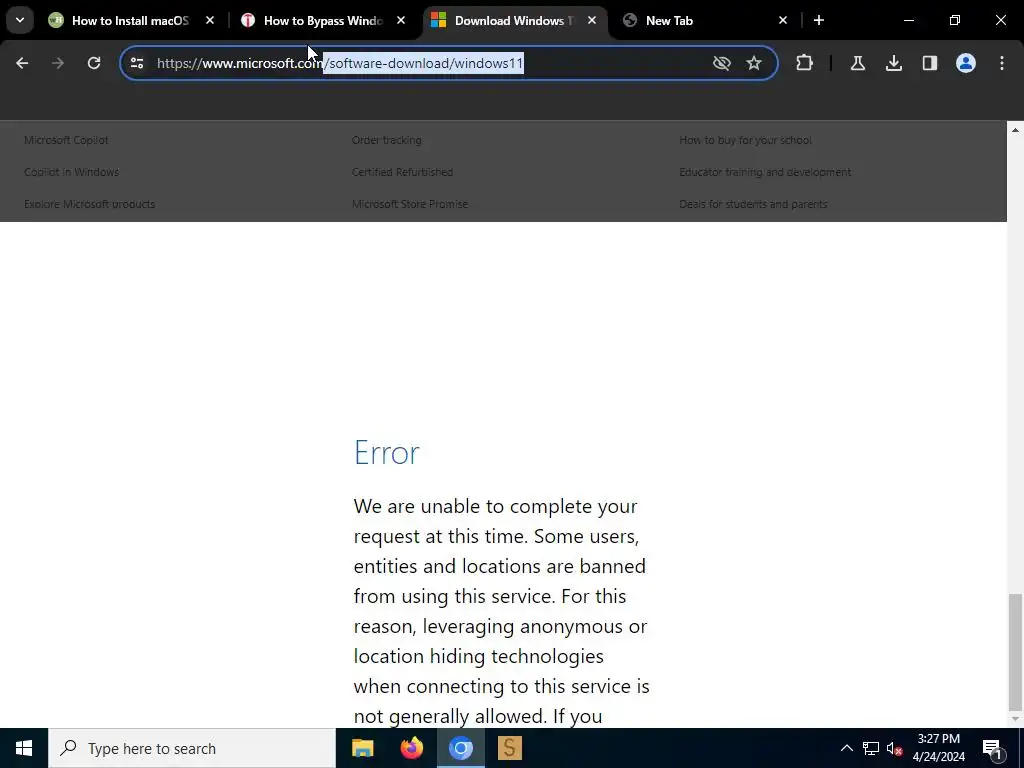
Task: Restore down the Chrome window
Action: click(x=955, y=21)
